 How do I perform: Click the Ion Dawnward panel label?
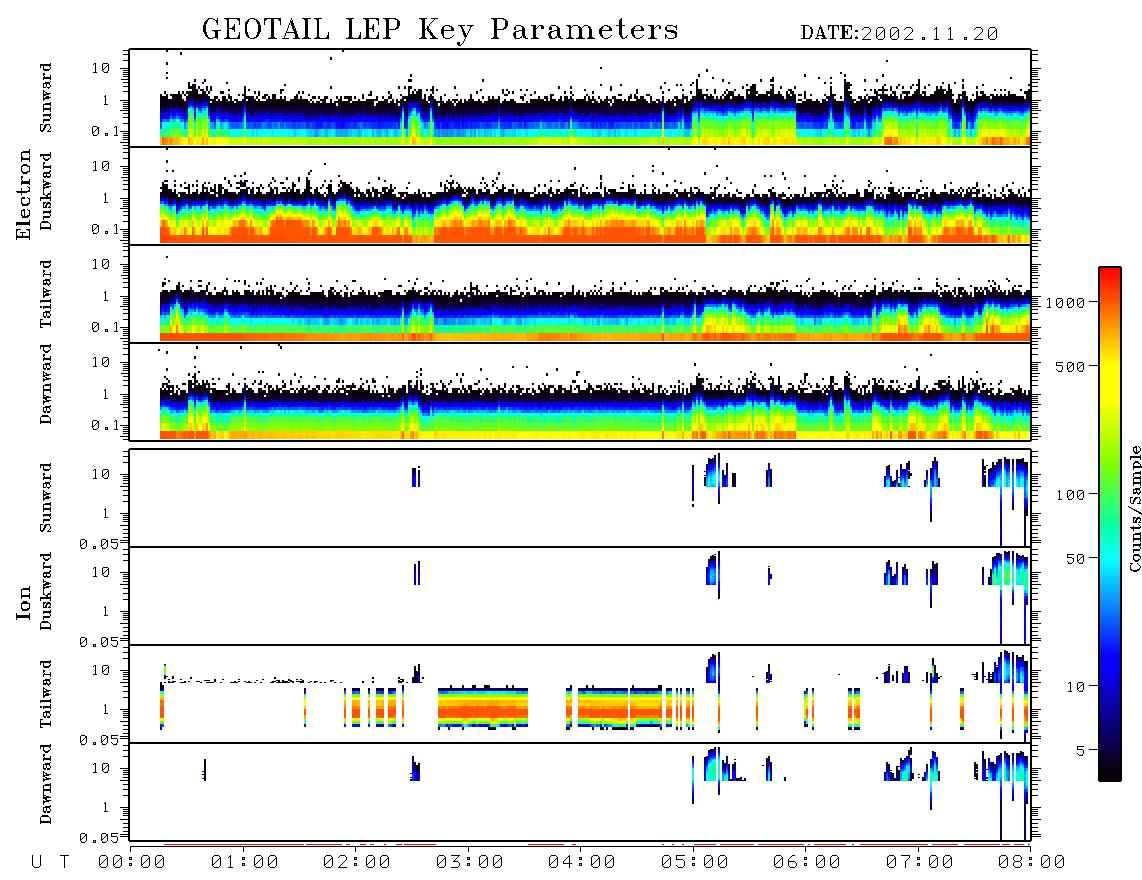click(45, 784)
